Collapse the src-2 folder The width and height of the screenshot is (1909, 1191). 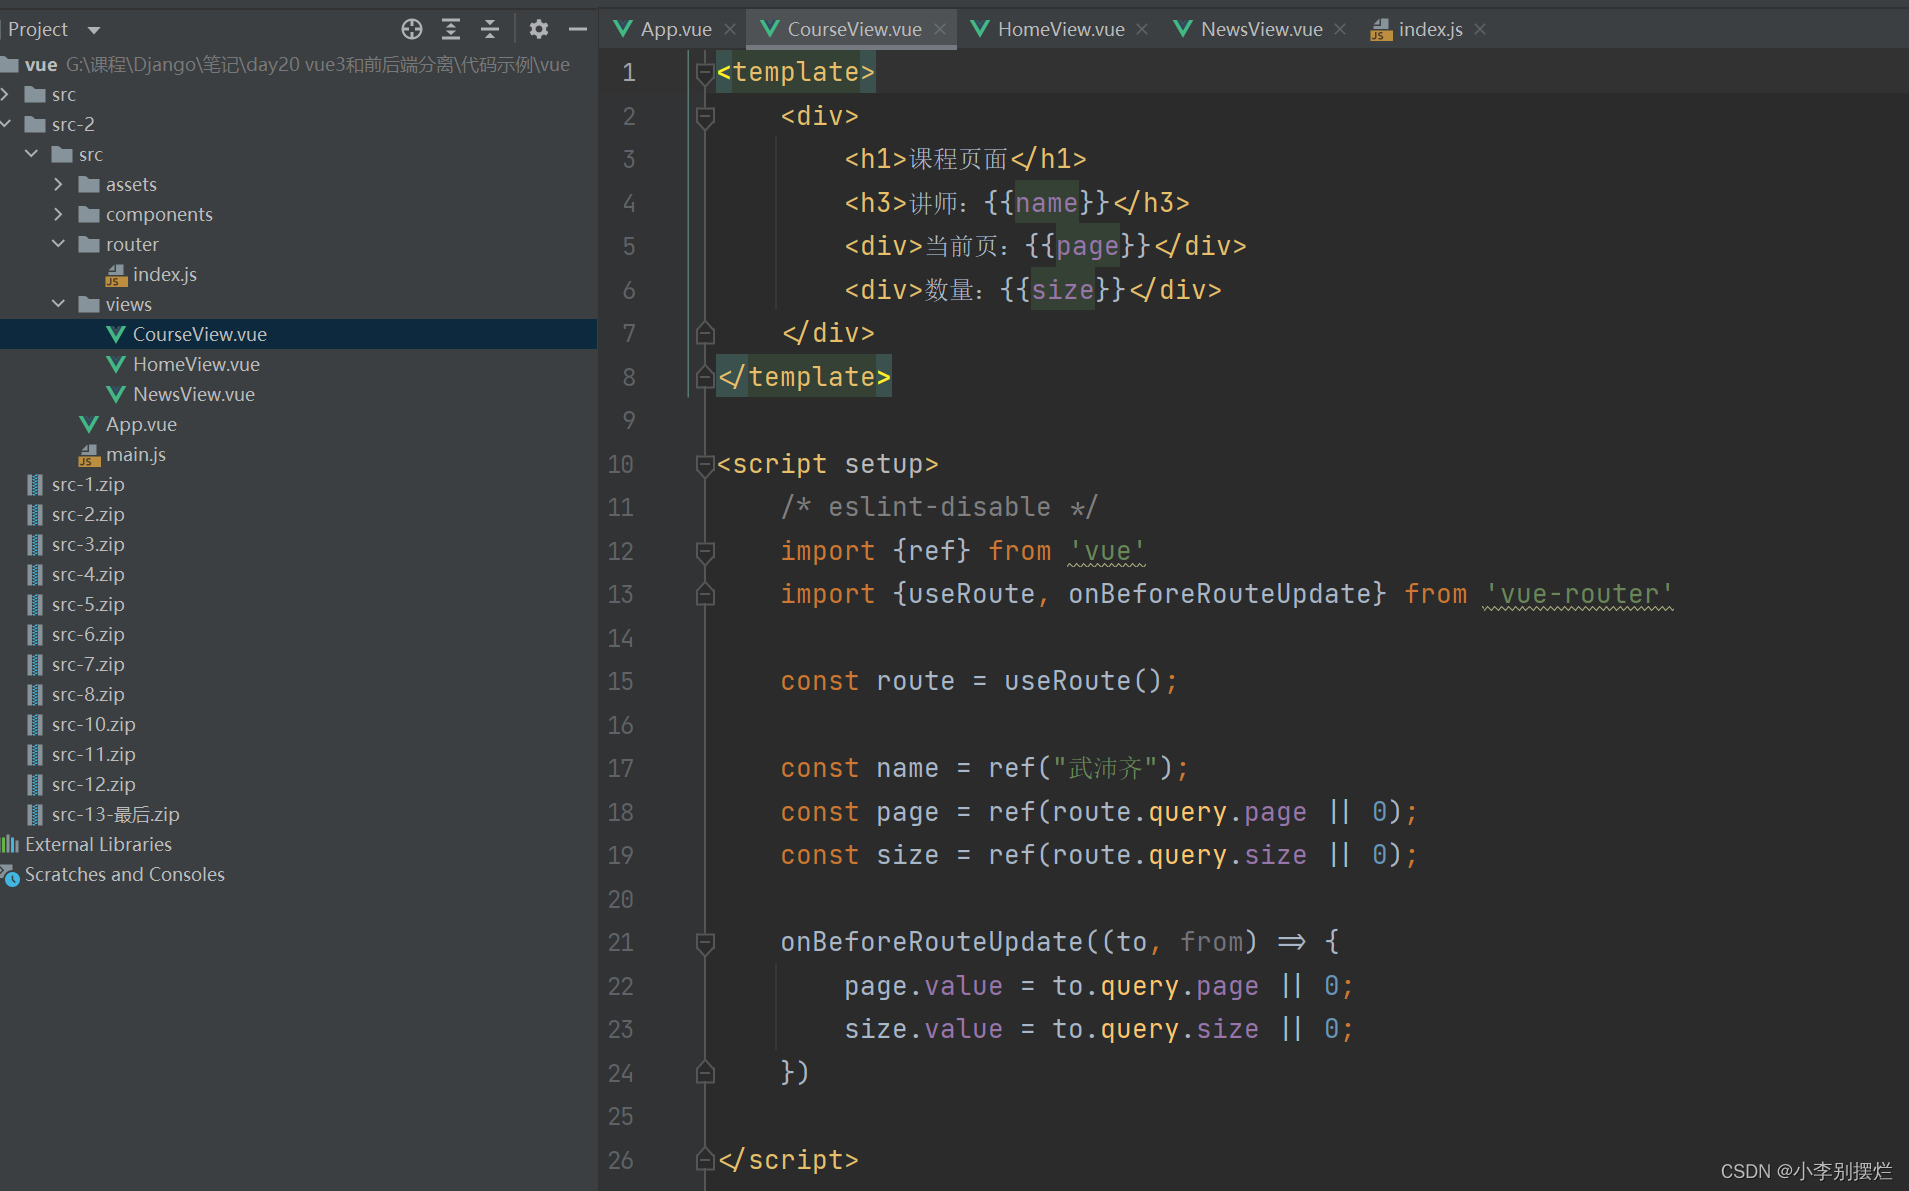tap(6, 124)
